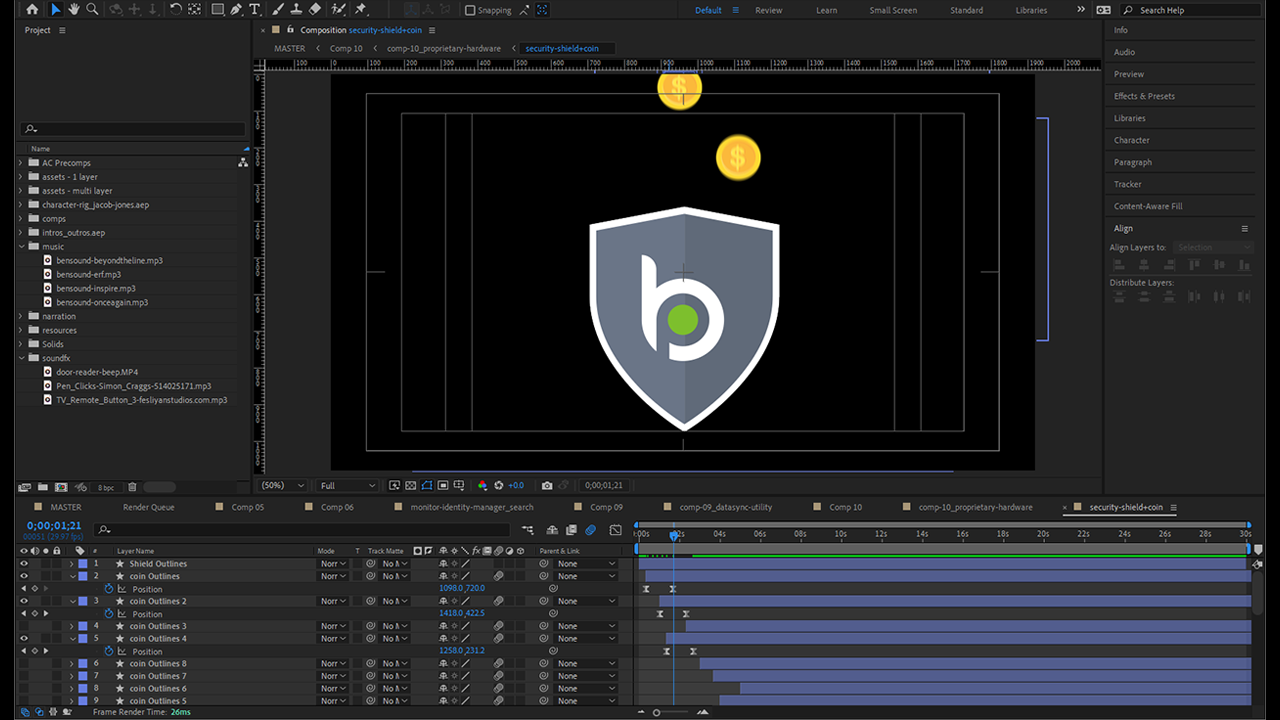Open the Review workspace
1280x720 pixels.
tap(768, 10)
